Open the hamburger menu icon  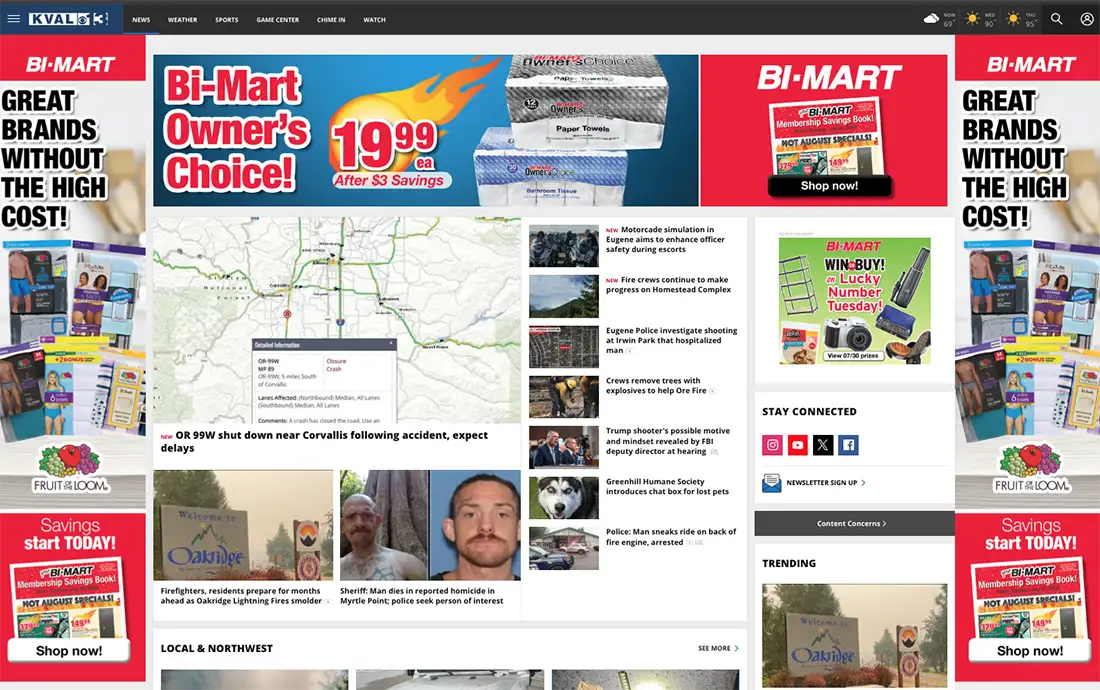(13, 19)
